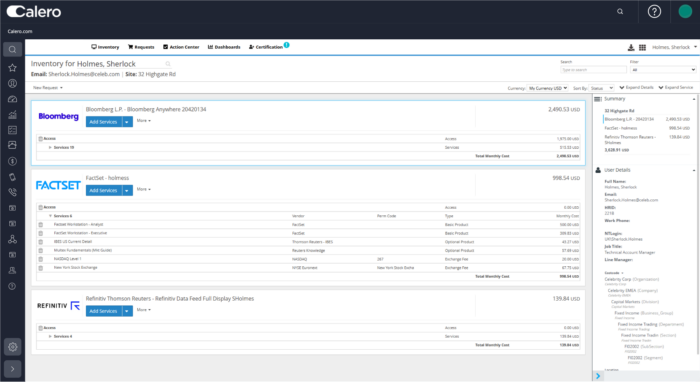The image size is (700, 382).
Task: Click the FactSet logo
Action: pos(58,185)
